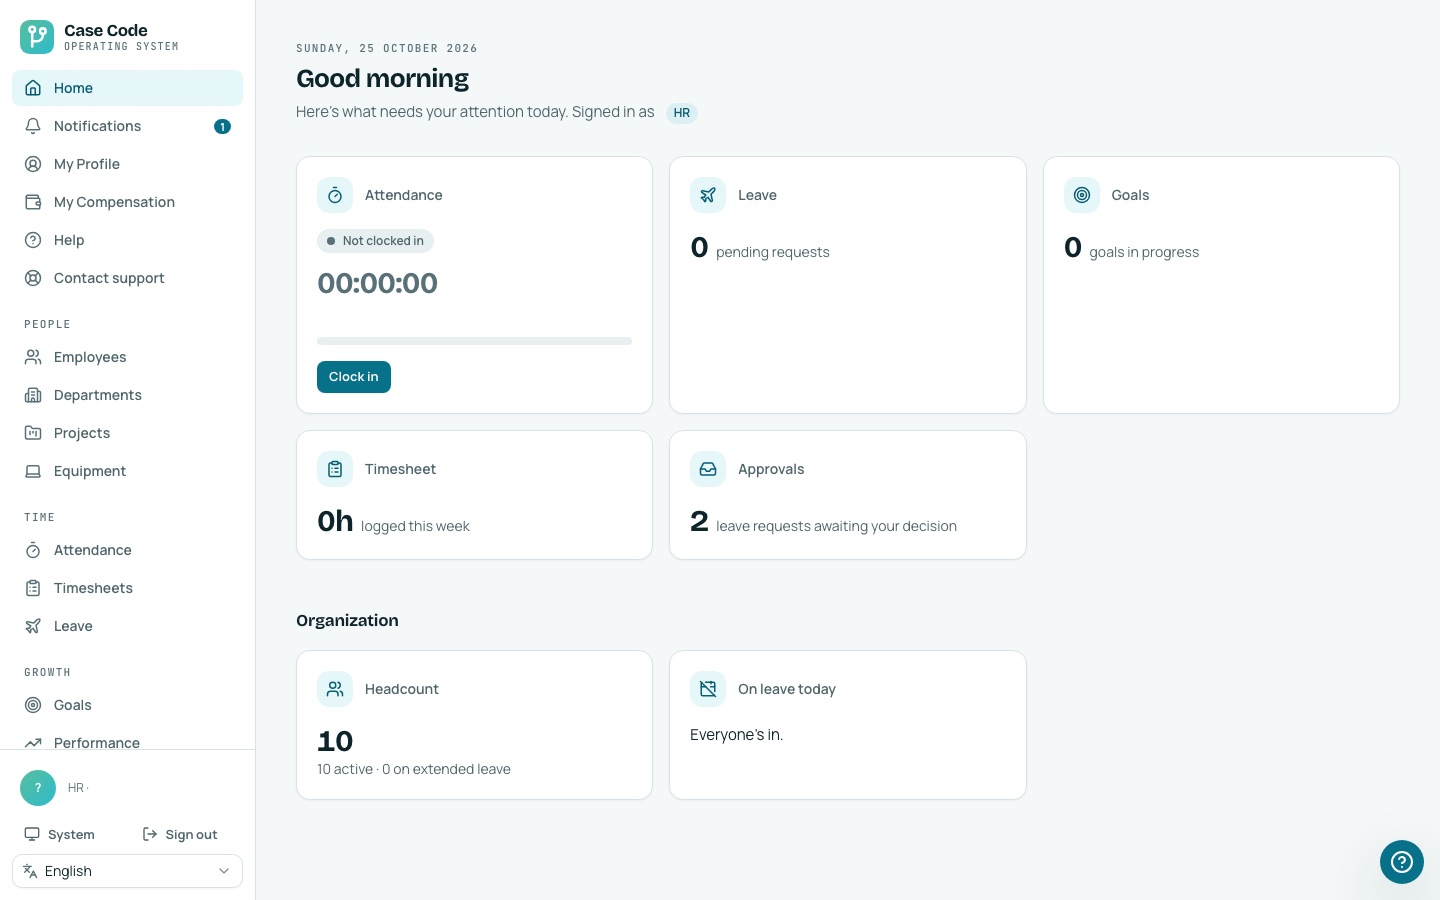Open My Profile page
Image resolution: width=1440 pixels, height=900 pixels.
tap(127, 164)
